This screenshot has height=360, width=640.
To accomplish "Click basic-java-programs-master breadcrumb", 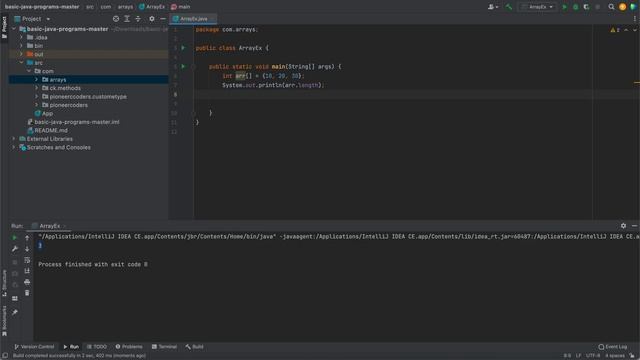I will (42, 7).
